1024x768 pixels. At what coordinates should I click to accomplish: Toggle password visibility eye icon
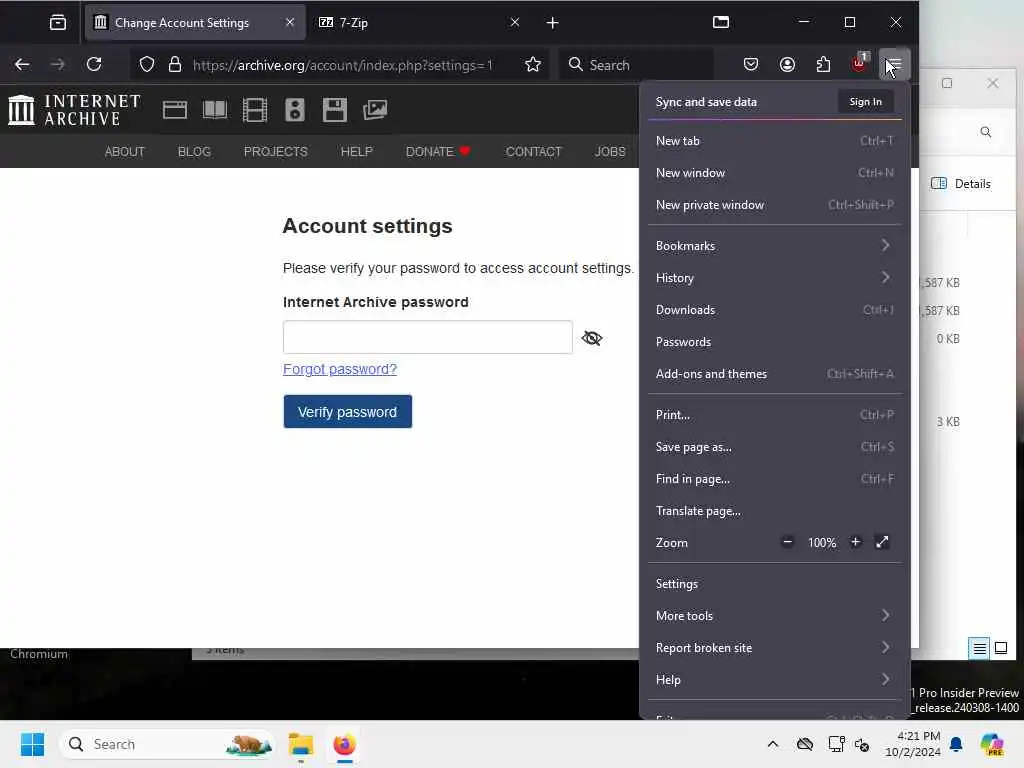[592, 338]
